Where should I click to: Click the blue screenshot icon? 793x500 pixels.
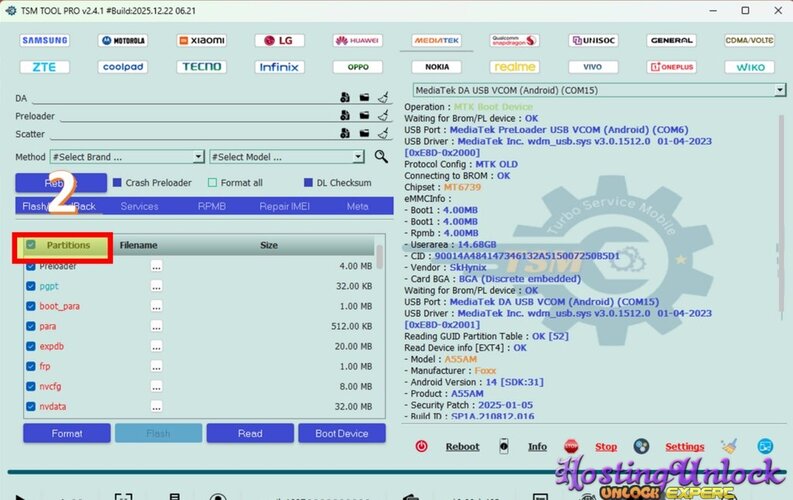click(x=765, y=446)
